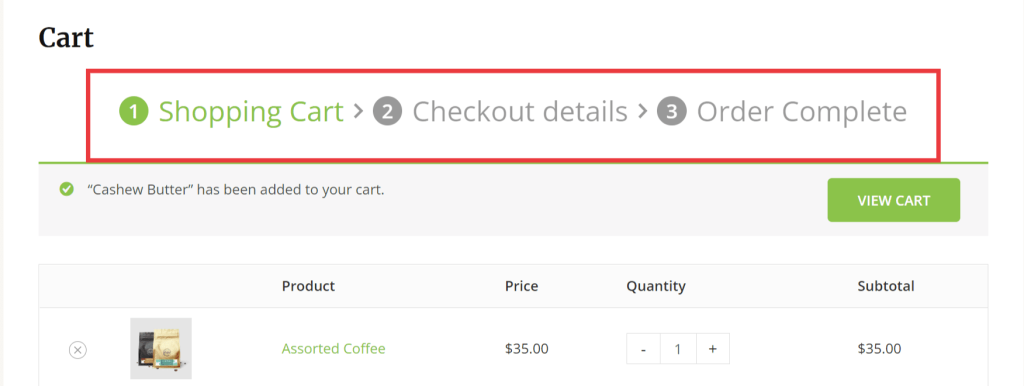Click the Product column header
This screenshot has width=1024, height=386.
point(308,286)
